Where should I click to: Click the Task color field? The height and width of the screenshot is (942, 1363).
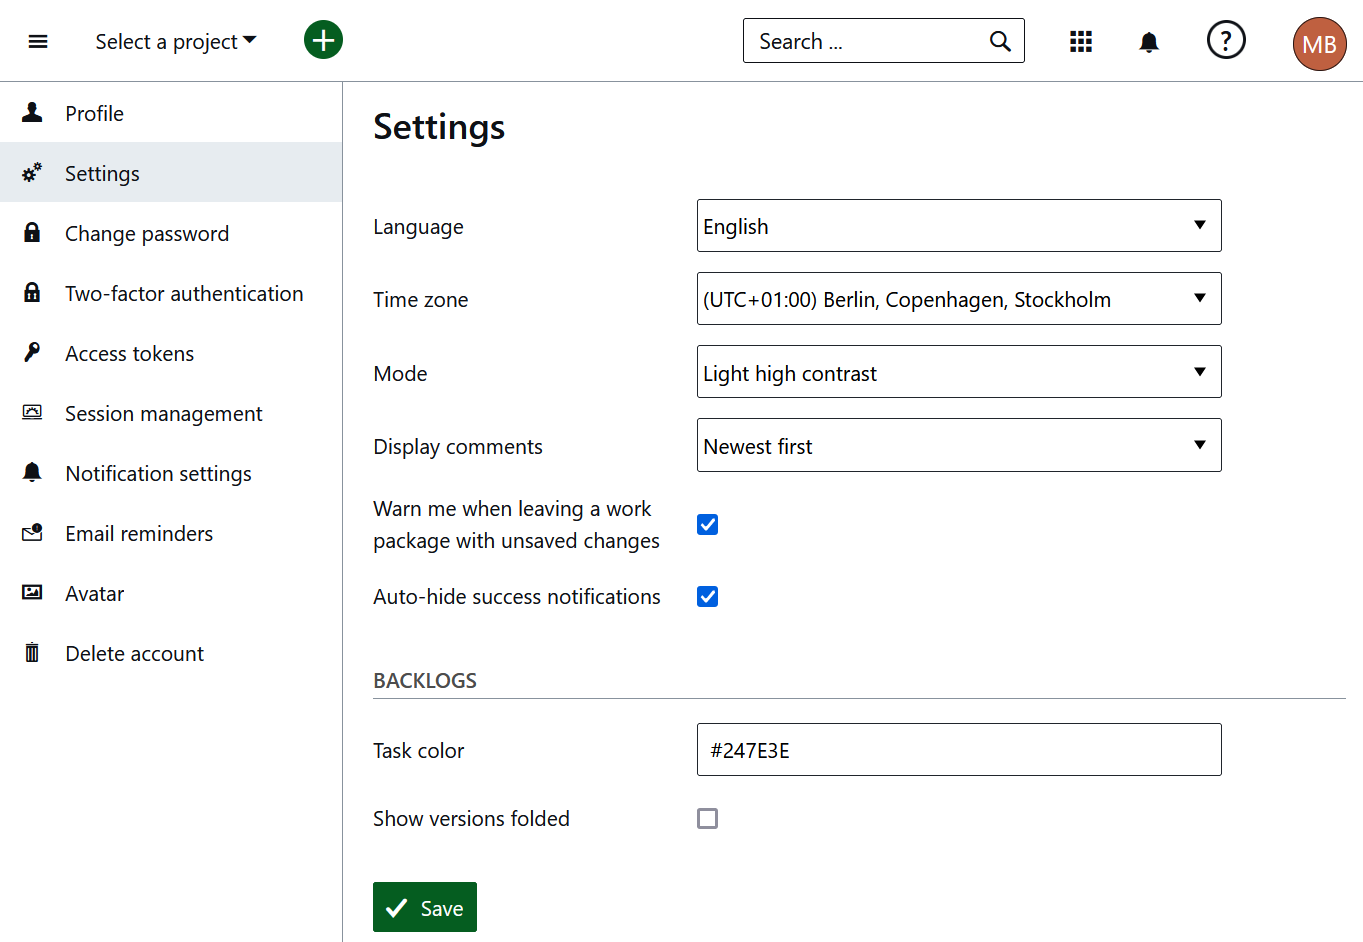[958, 750]
